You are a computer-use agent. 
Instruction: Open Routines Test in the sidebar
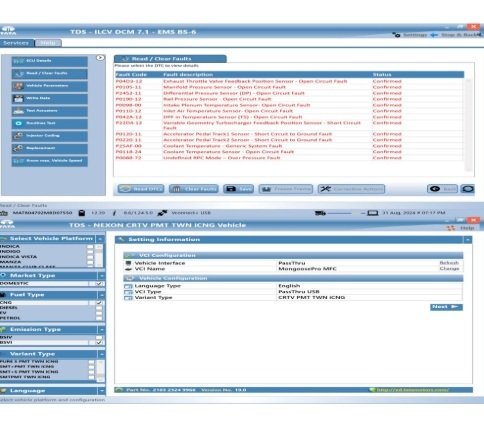pyautogui.click(x=50, y=124)
